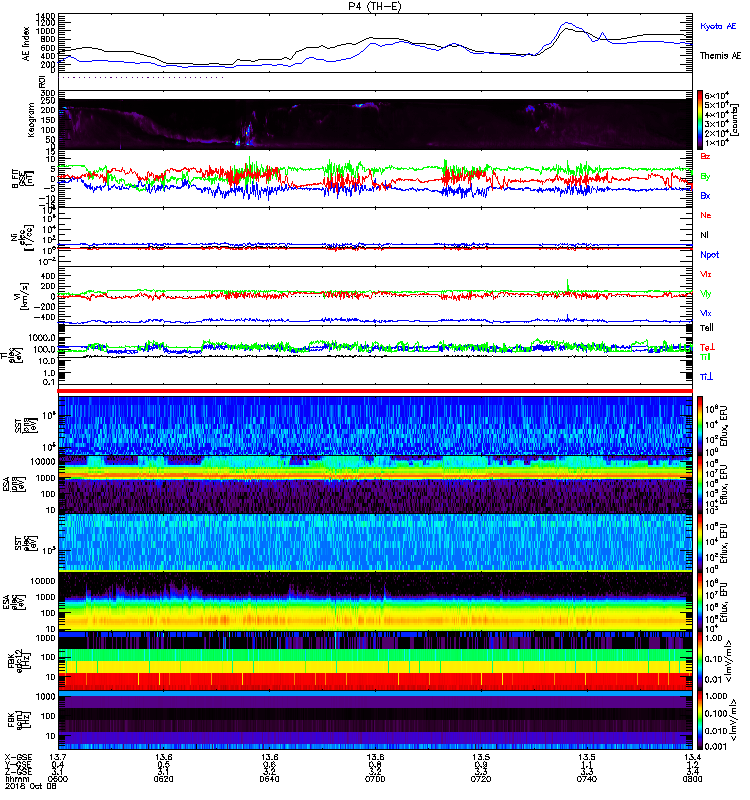Click the 0620 time tick label

pyautogui.click(x=163, y=779)
